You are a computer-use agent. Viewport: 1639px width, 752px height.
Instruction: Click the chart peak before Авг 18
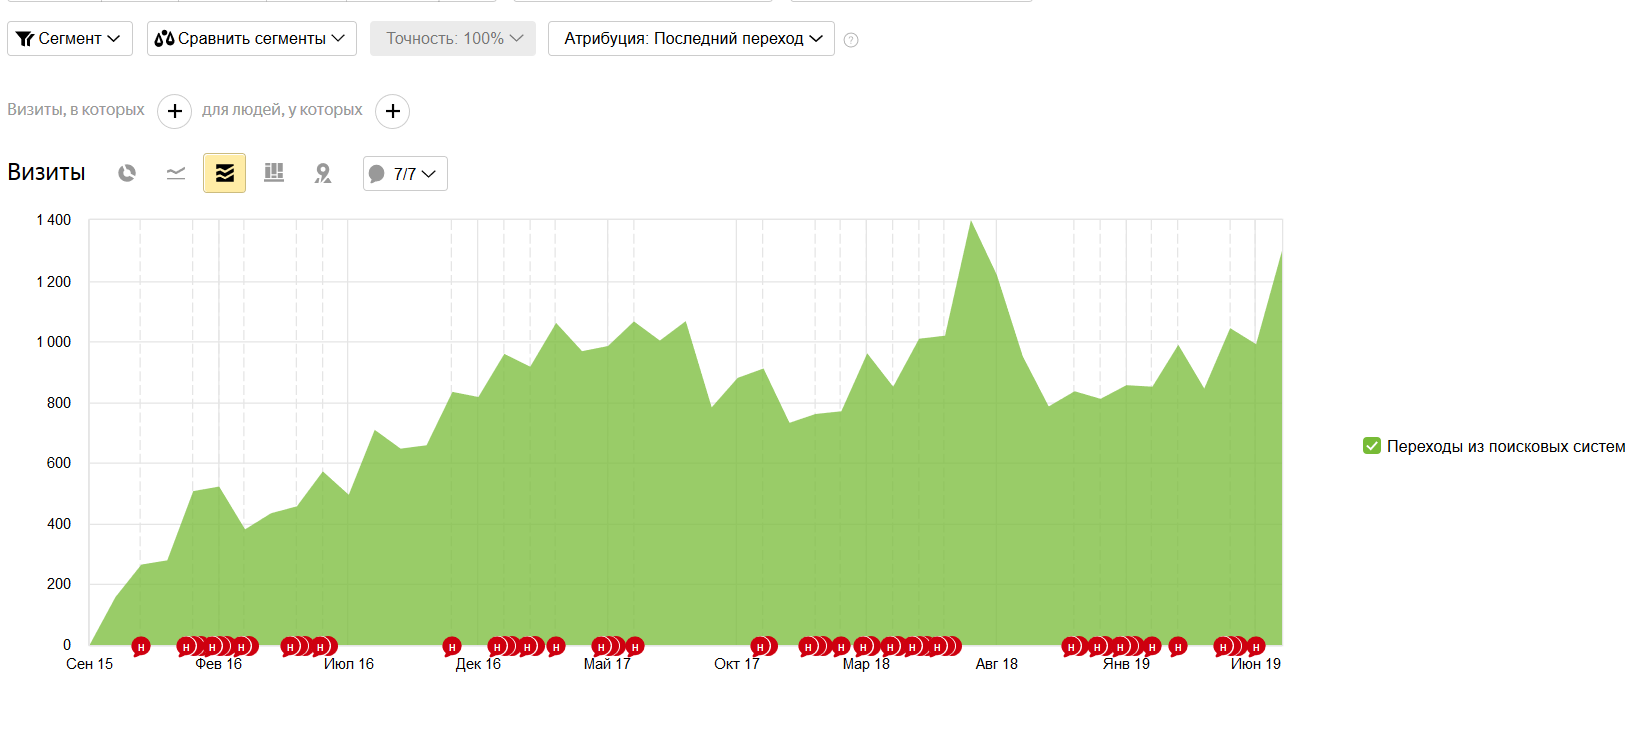coord(970,222)
